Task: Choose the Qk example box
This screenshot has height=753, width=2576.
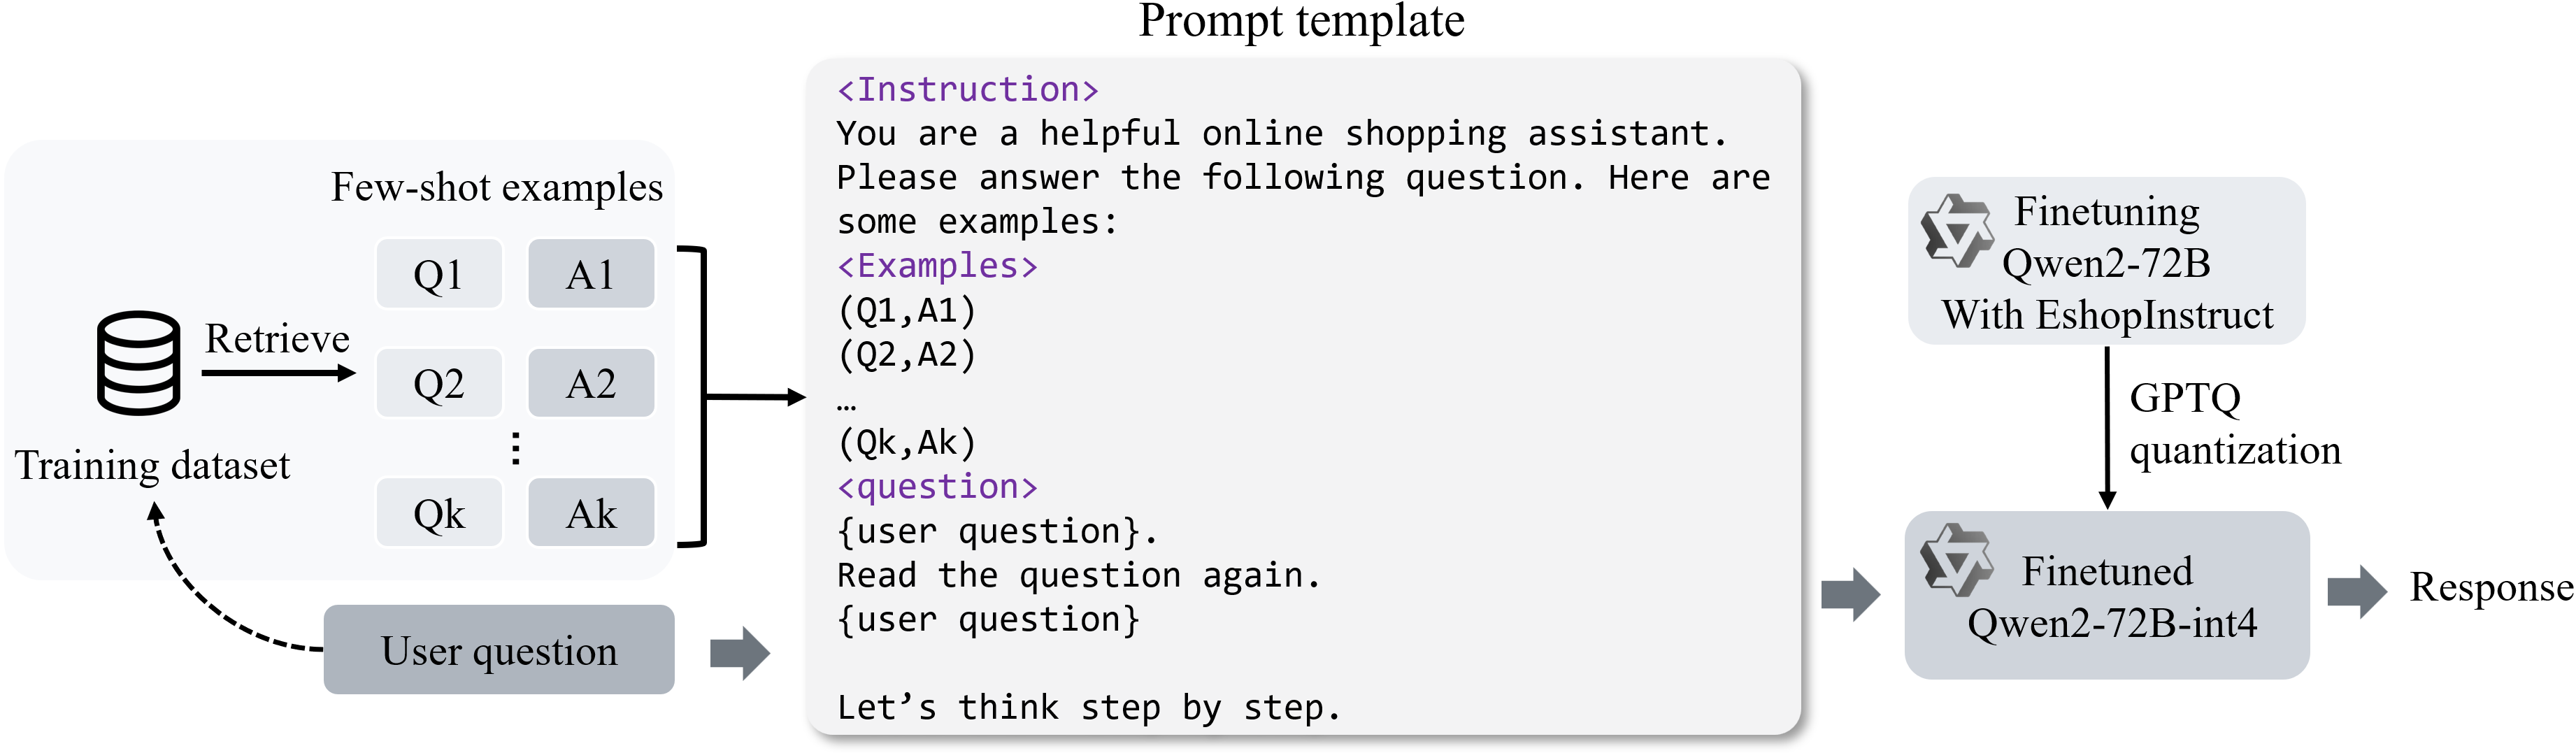Action: pyautogui.click(x=439, y=513)
